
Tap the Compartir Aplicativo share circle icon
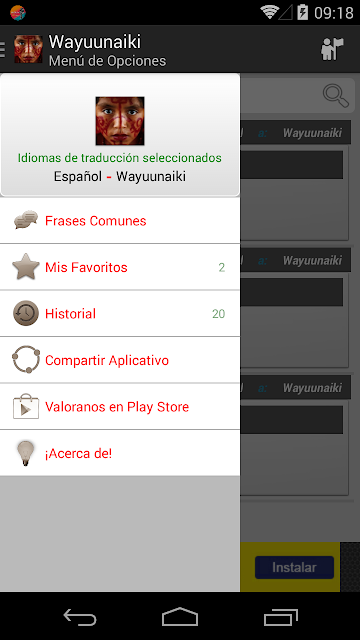pos(26,360)
